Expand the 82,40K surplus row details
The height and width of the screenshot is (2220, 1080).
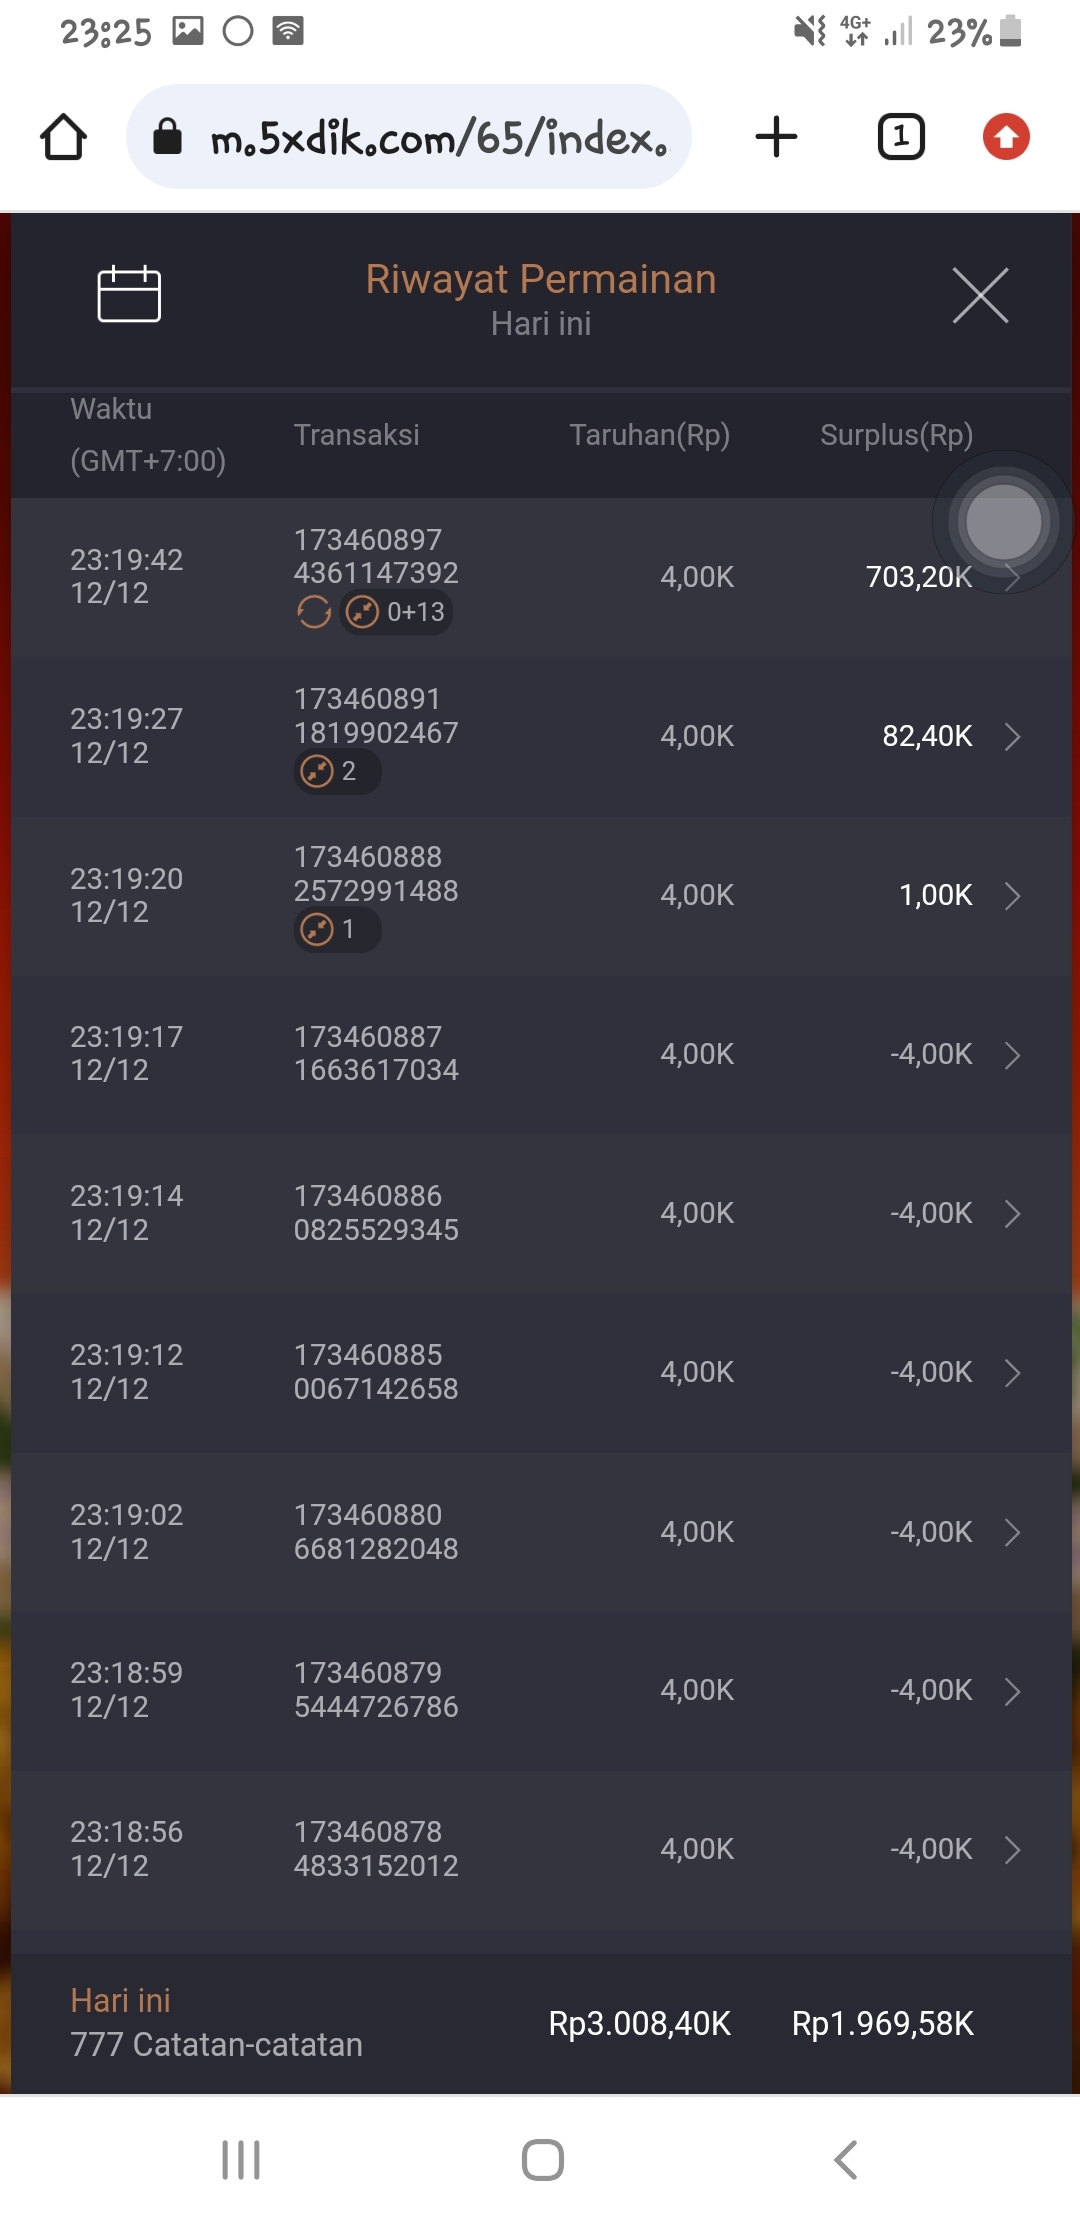coord(1012,737)
